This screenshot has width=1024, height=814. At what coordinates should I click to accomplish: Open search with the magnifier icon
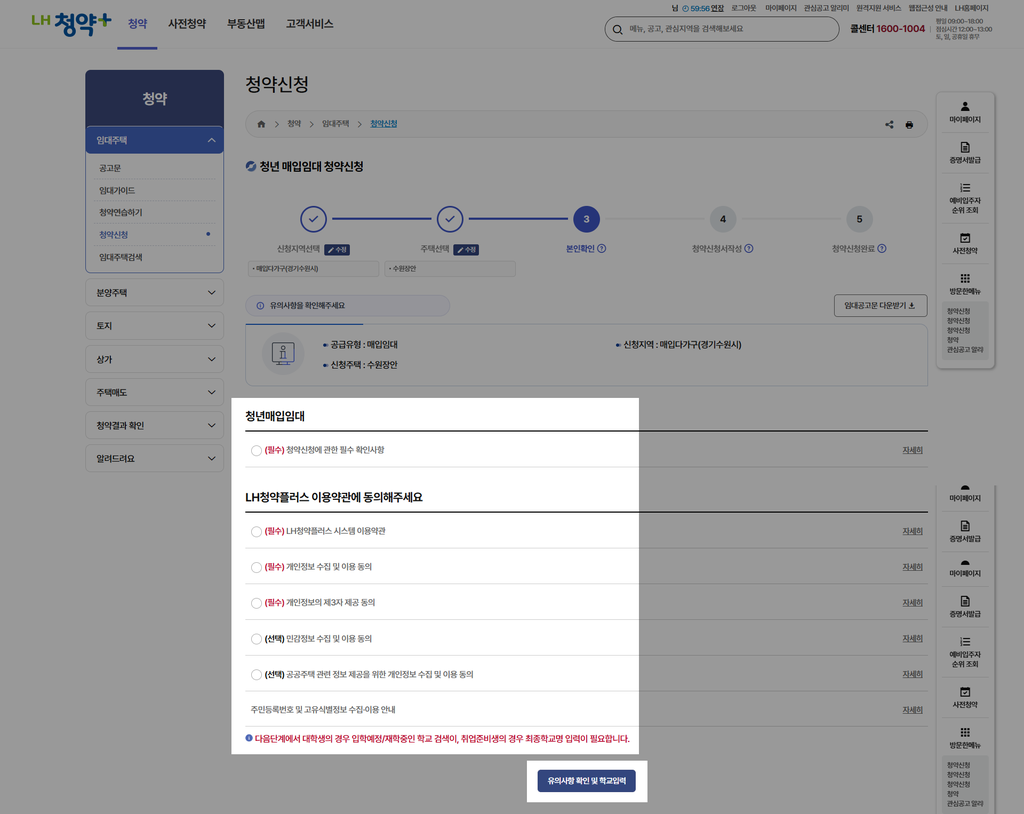[618, 29]
